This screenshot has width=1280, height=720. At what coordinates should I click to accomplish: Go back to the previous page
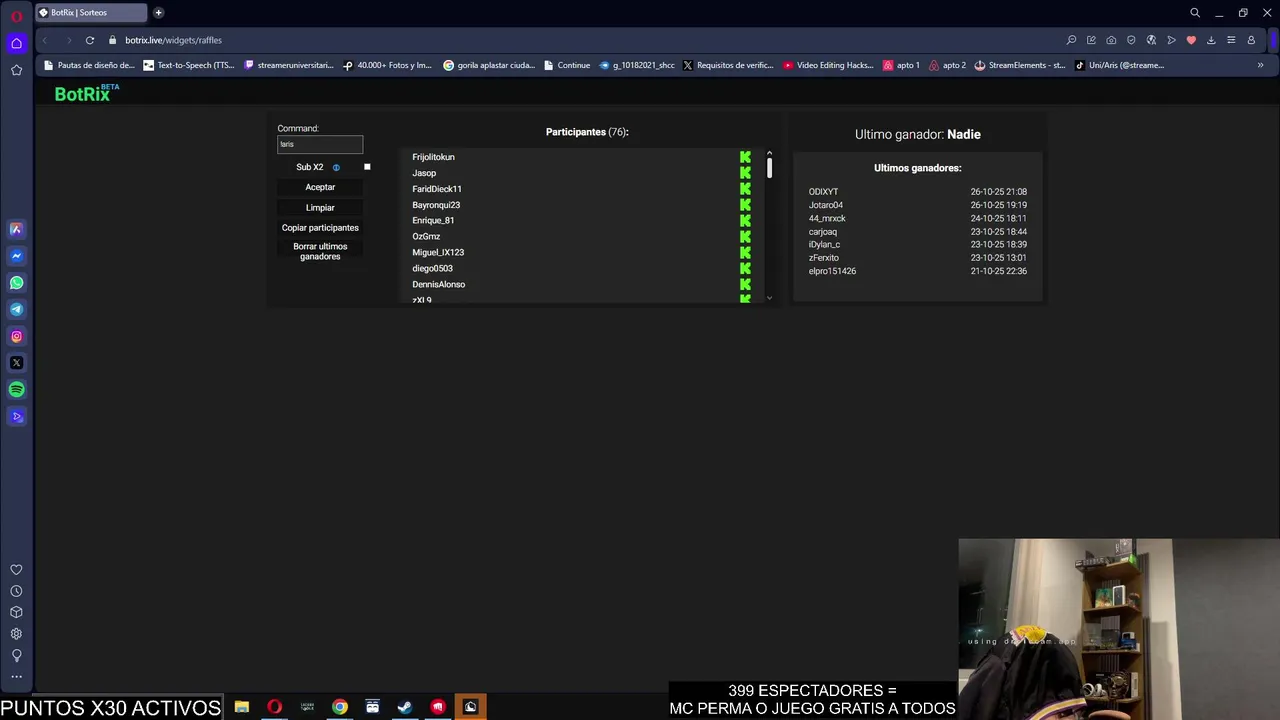44,40
